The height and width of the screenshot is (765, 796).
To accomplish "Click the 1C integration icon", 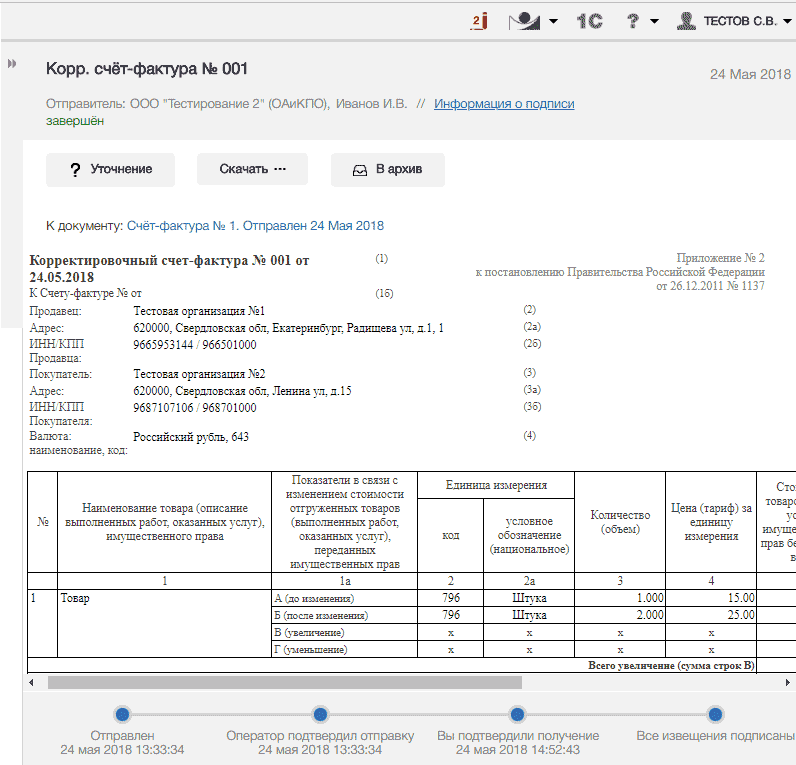I will point(589,21).
